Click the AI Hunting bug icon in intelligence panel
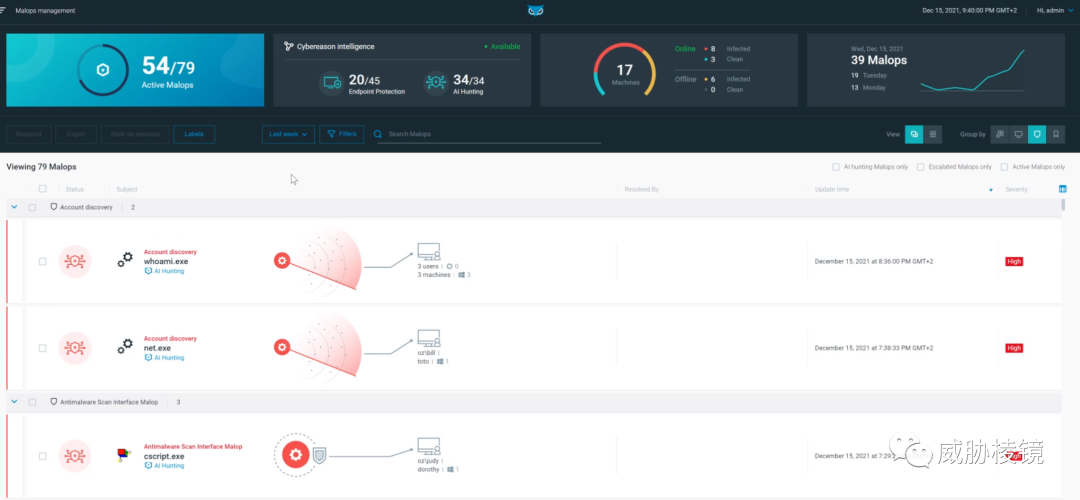This screenshot has width=1080, height=500. (x=435, y=83)
